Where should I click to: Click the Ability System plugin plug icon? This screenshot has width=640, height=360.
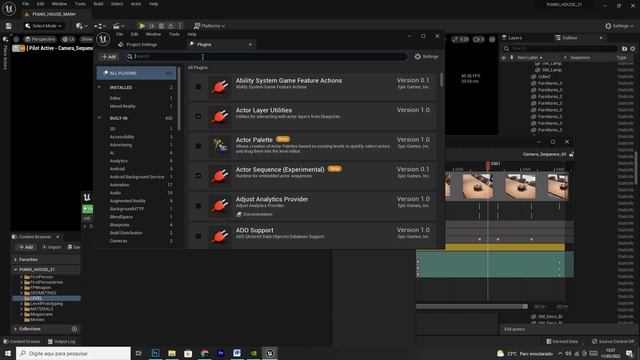(x=220, y=87)
